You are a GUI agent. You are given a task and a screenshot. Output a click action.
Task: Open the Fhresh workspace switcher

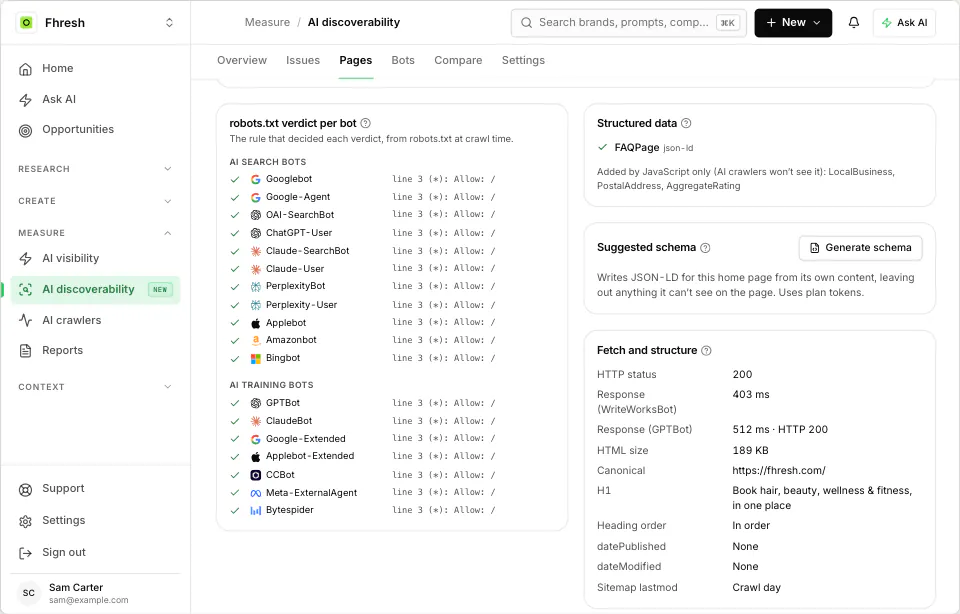pos(170,23)
